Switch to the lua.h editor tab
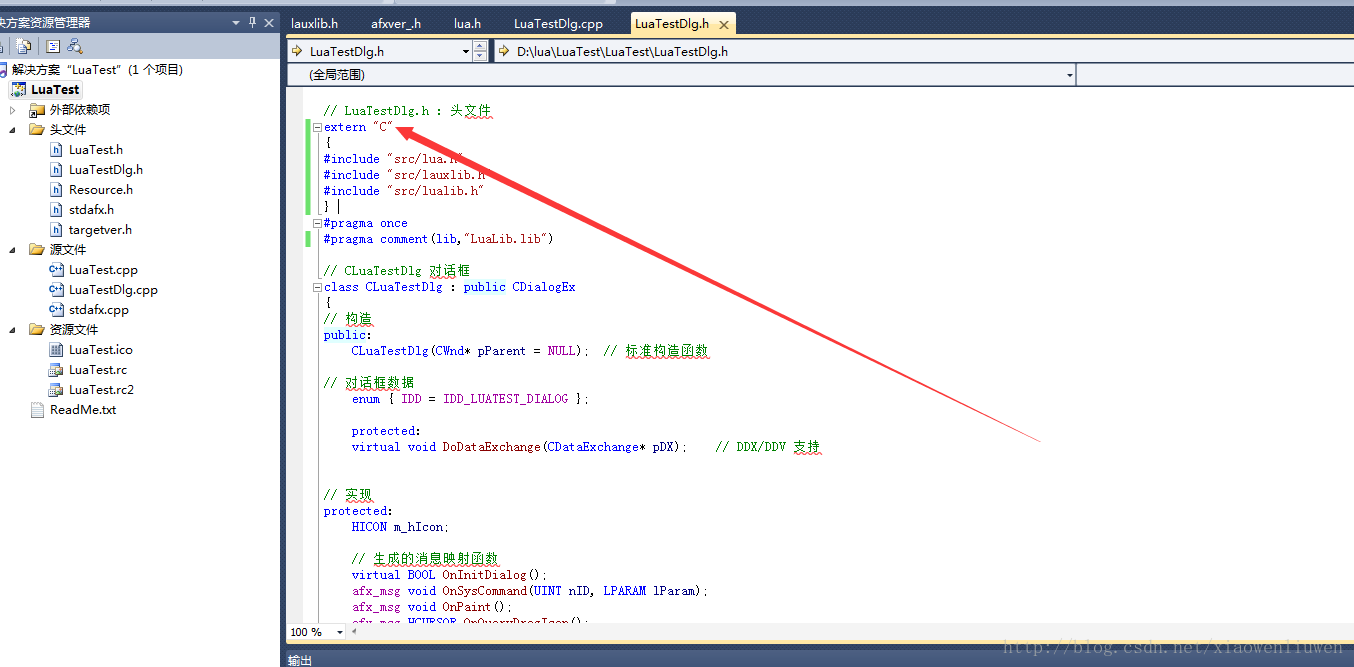Viewport: 1354px width, 667px height. [467, 23]
